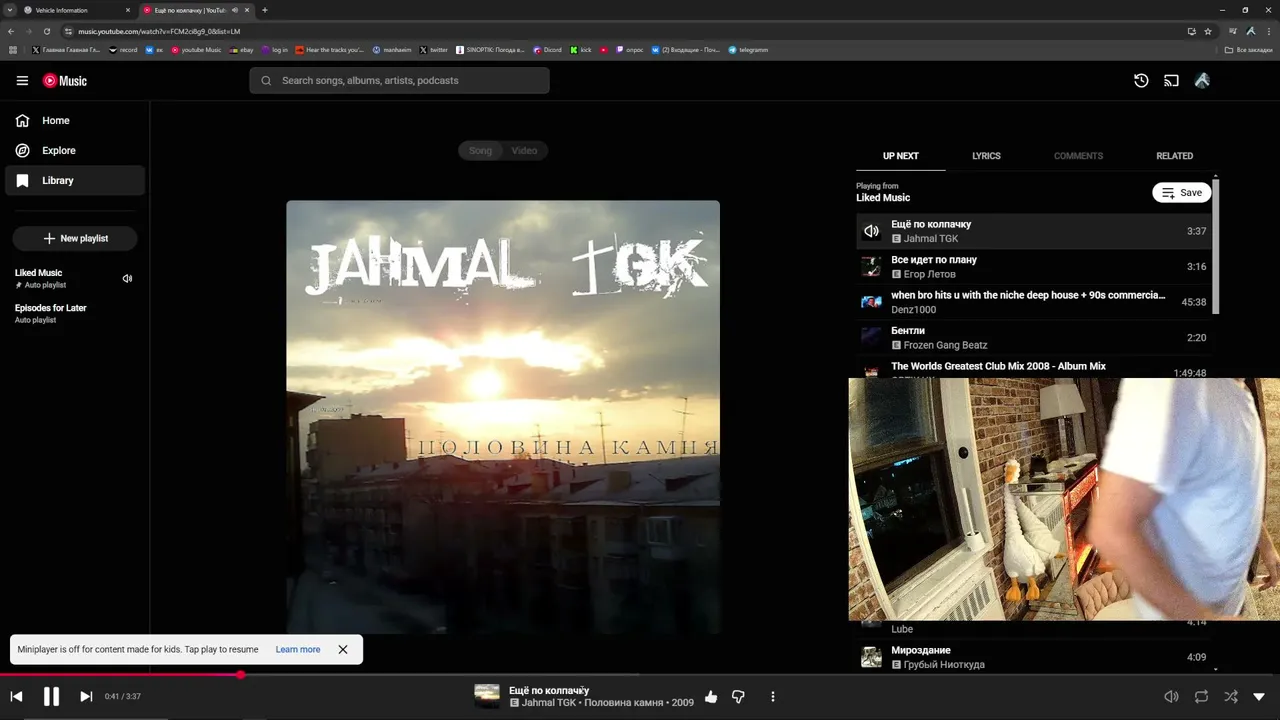The height and width of the screenshot is (720, 1280).
Task: Open the Jahmal TGK artist link in player bar
Action: click(549, 703)
